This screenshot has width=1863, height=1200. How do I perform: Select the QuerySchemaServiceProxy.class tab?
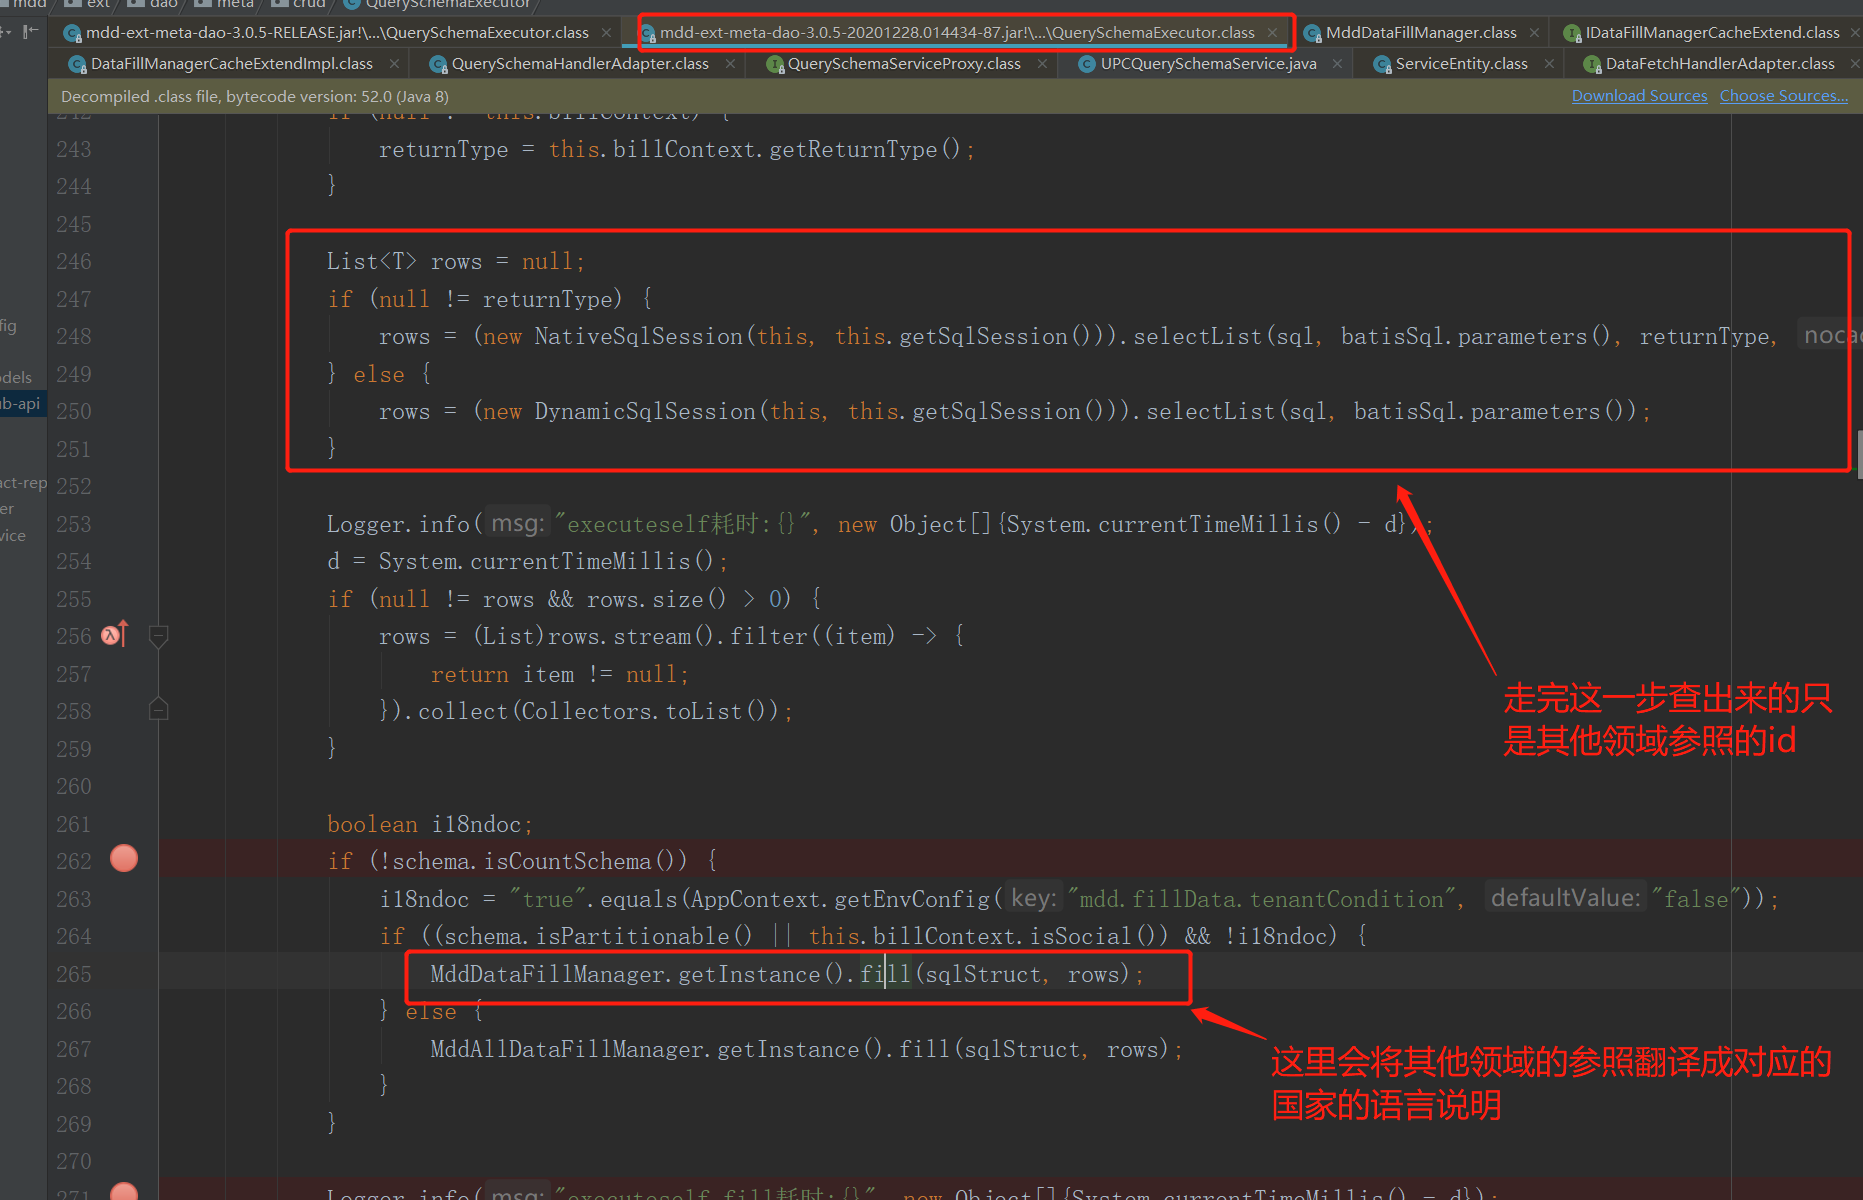(903, 64)
